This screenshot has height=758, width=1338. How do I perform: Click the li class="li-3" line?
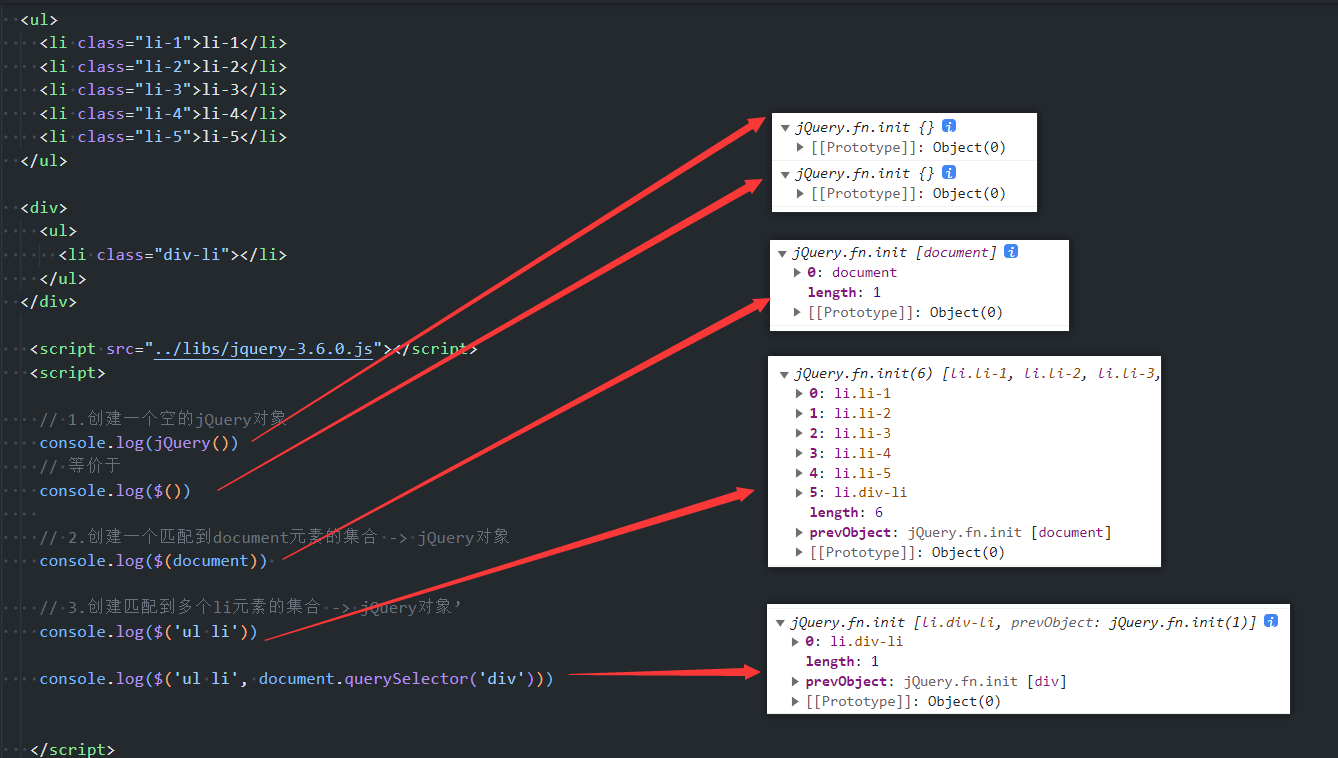(x=163, y=90)
